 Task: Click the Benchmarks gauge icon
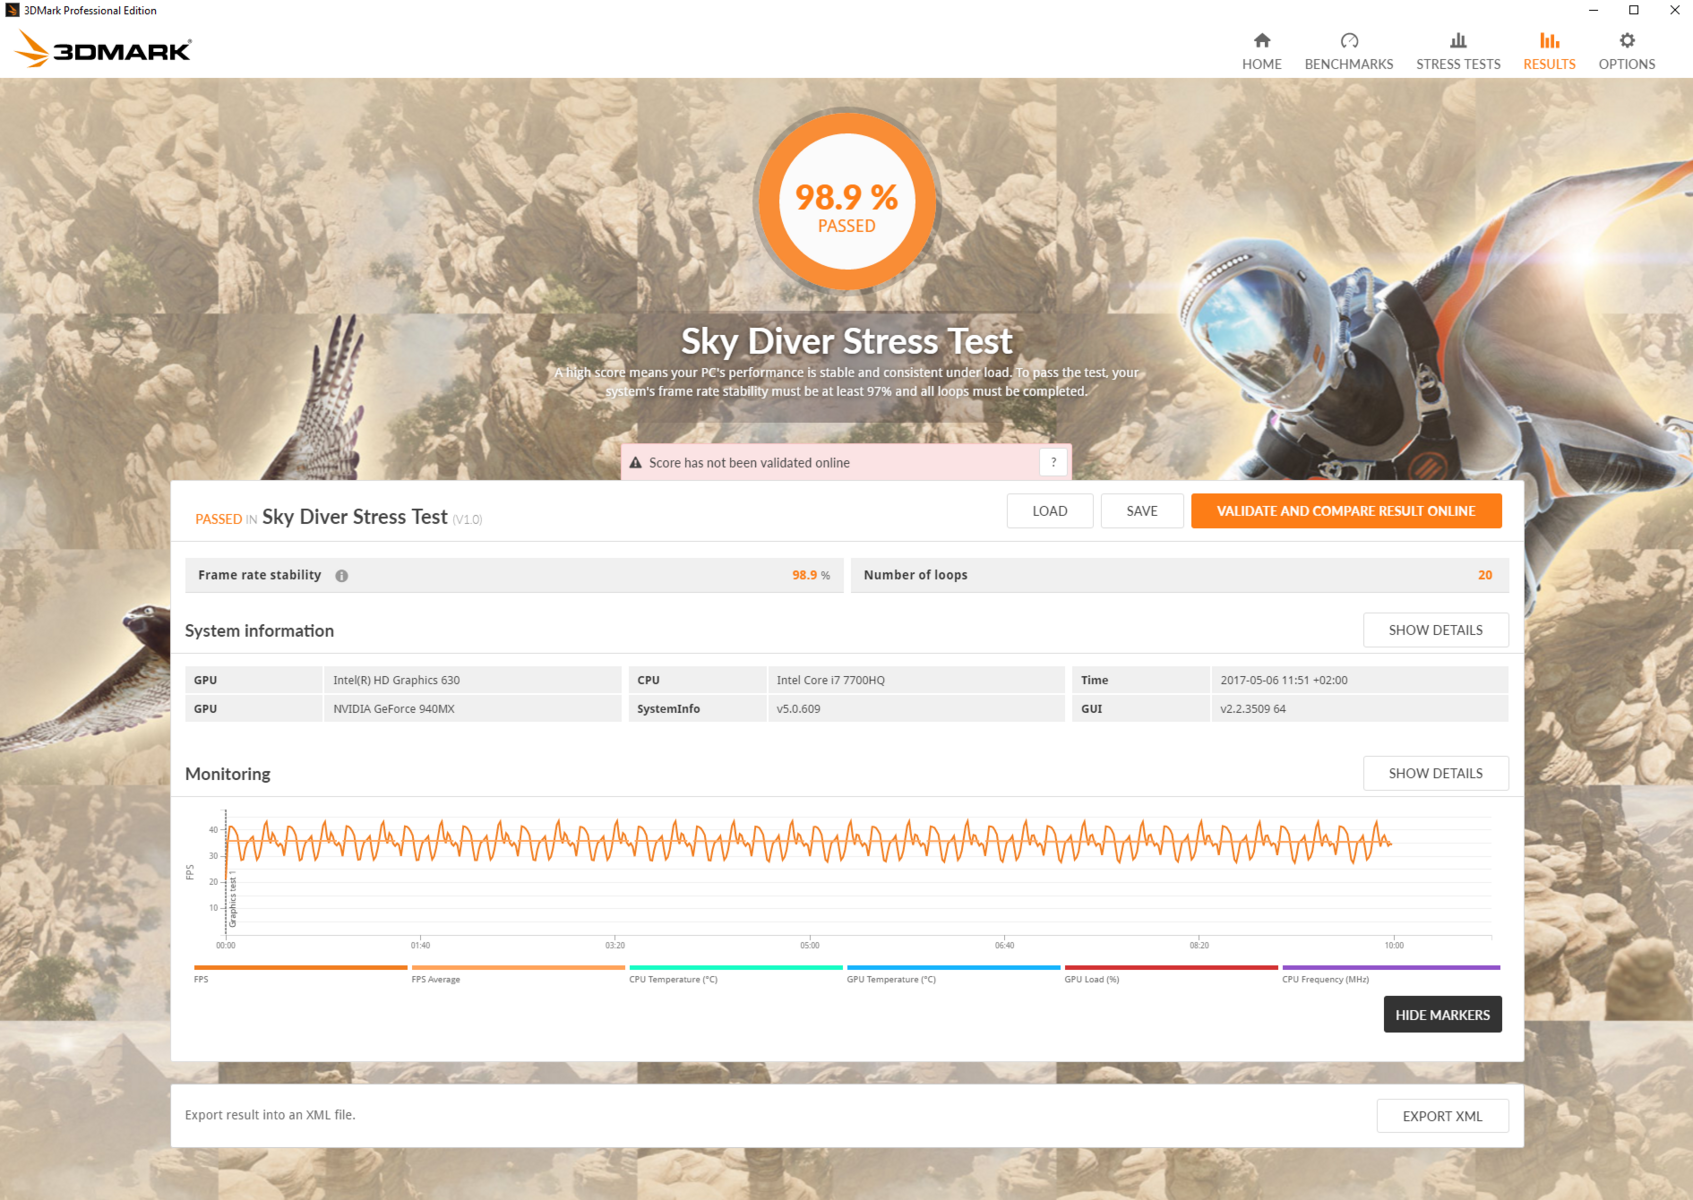pyautogui.click(x=1349, y=40)
